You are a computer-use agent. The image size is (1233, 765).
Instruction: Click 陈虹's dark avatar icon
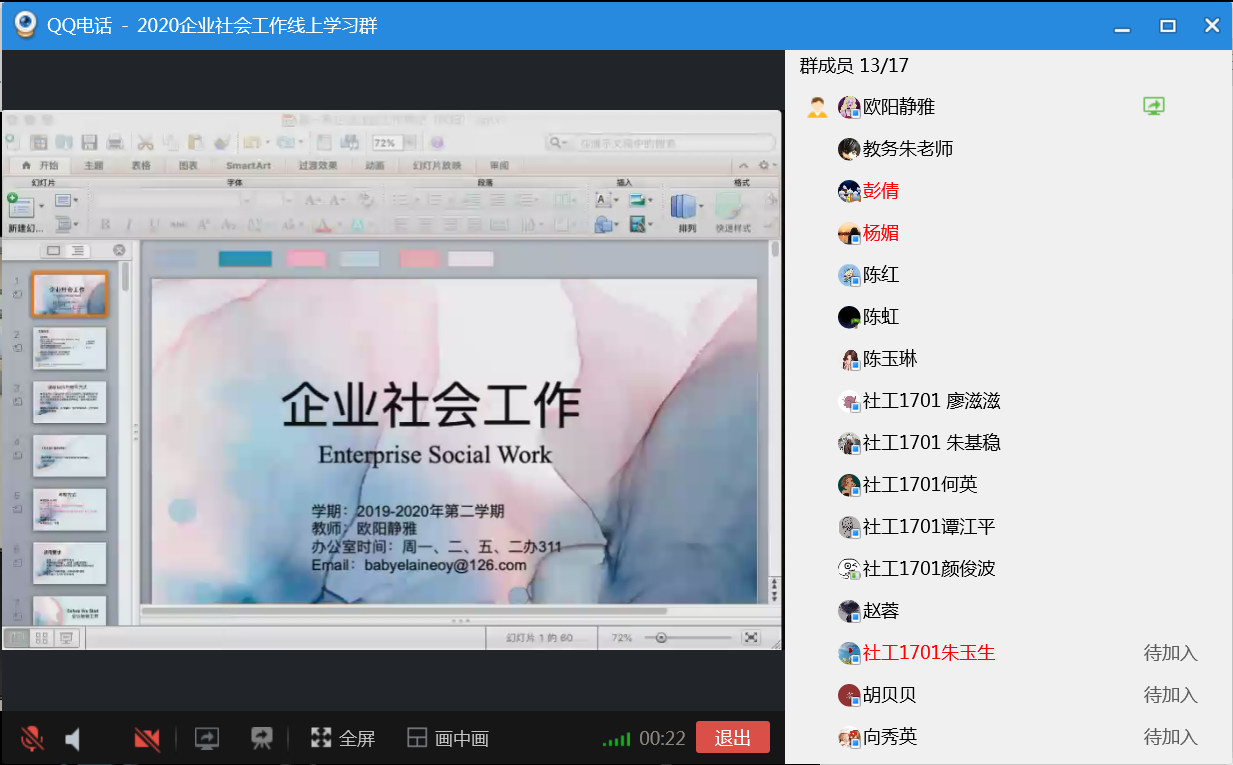(849, 317)
